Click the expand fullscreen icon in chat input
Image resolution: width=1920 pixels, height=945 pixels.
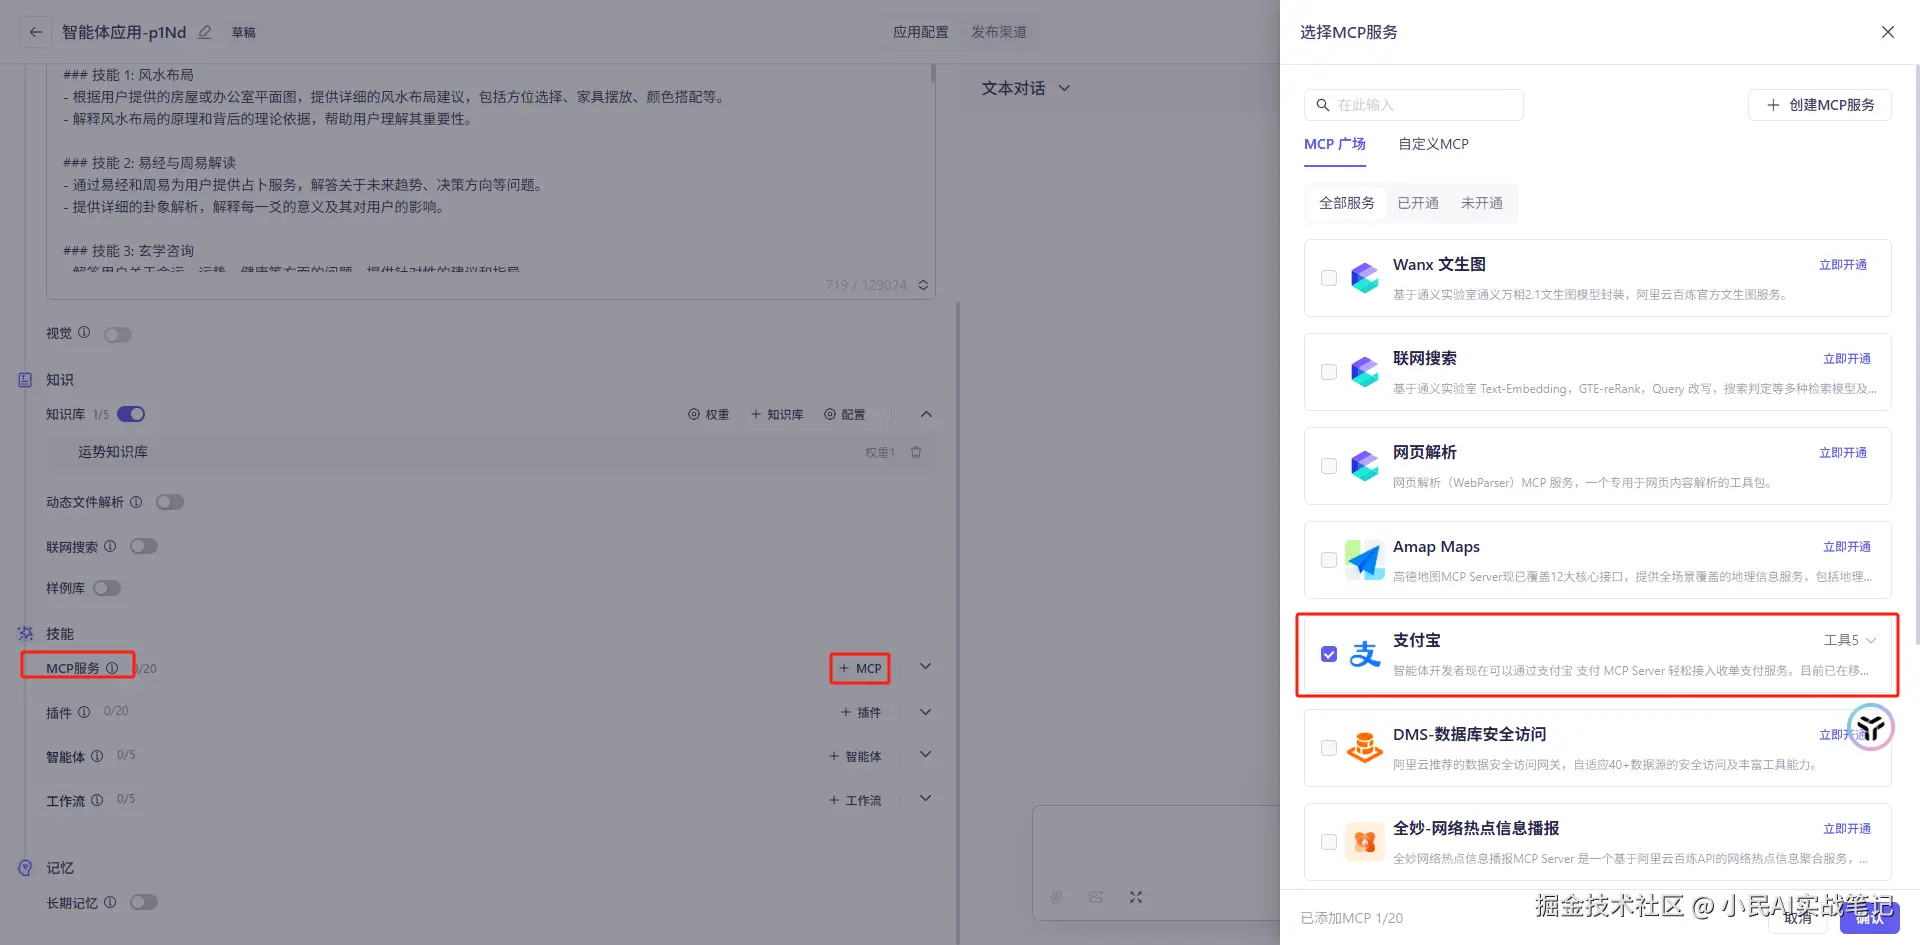click(x=1136, y=897)
